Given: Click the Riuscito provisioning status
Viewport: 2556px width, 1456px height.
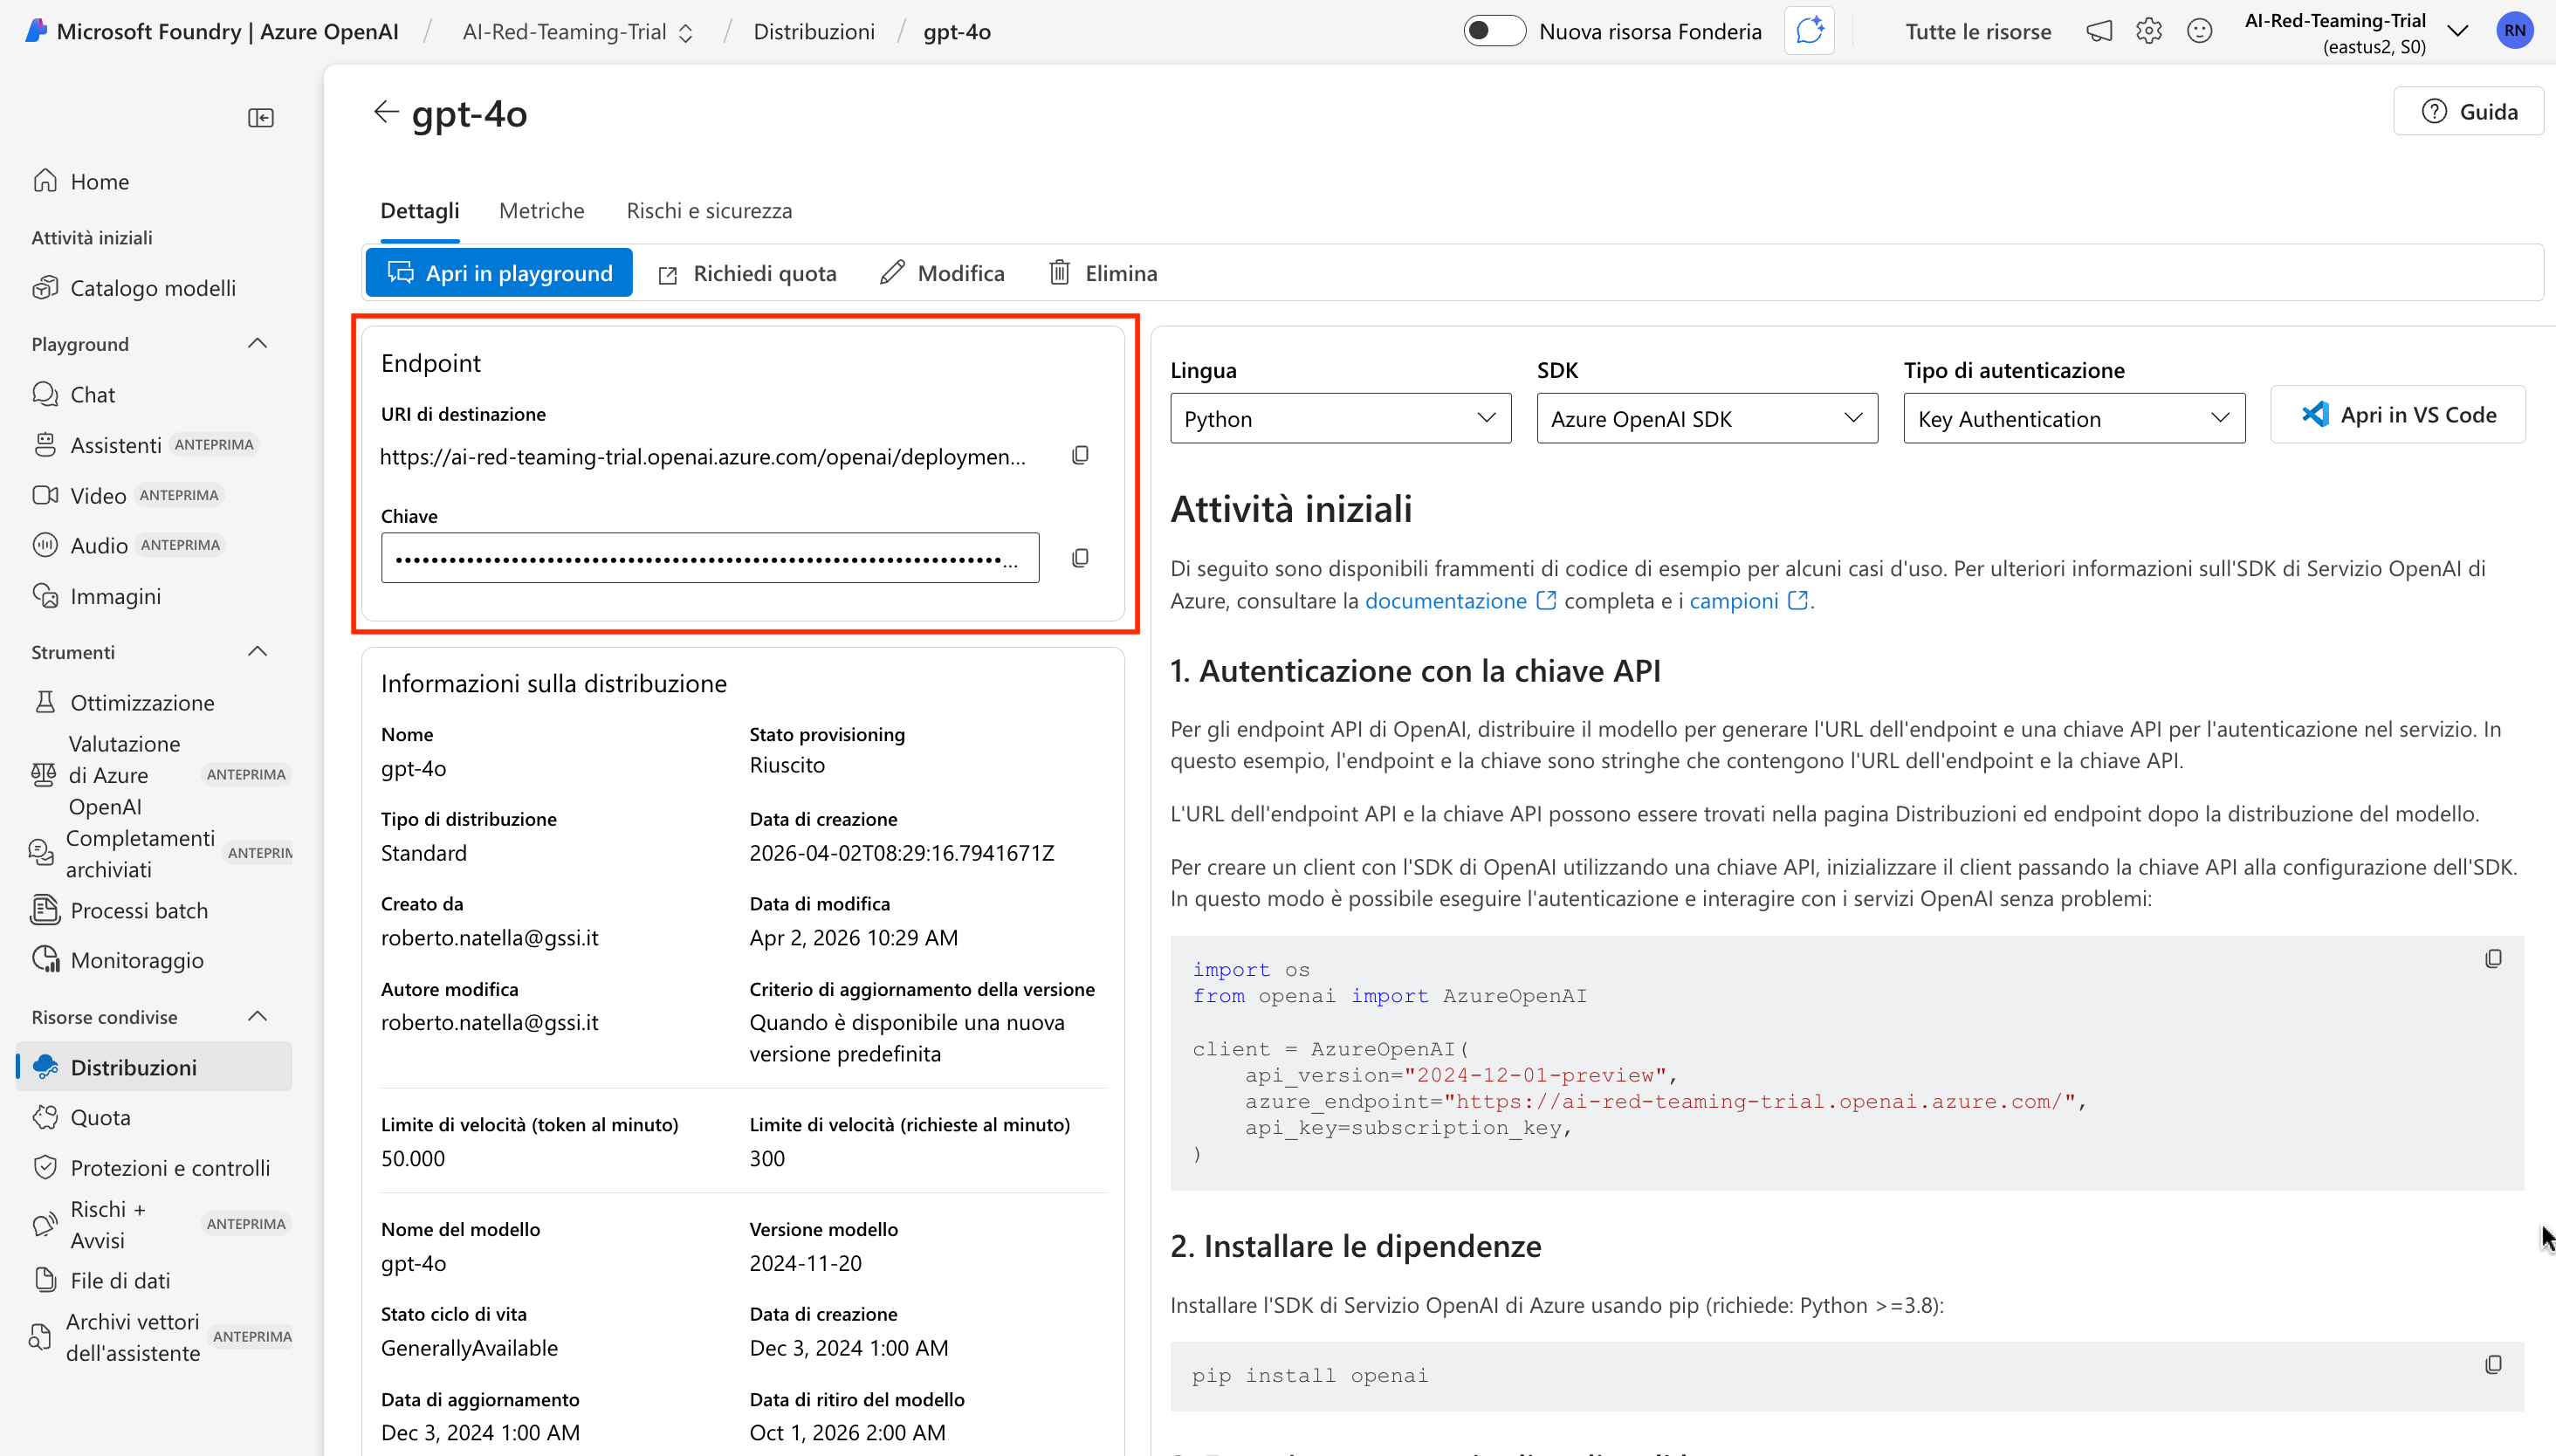Looking at the screenshot, I should click(x=787, y=765).
